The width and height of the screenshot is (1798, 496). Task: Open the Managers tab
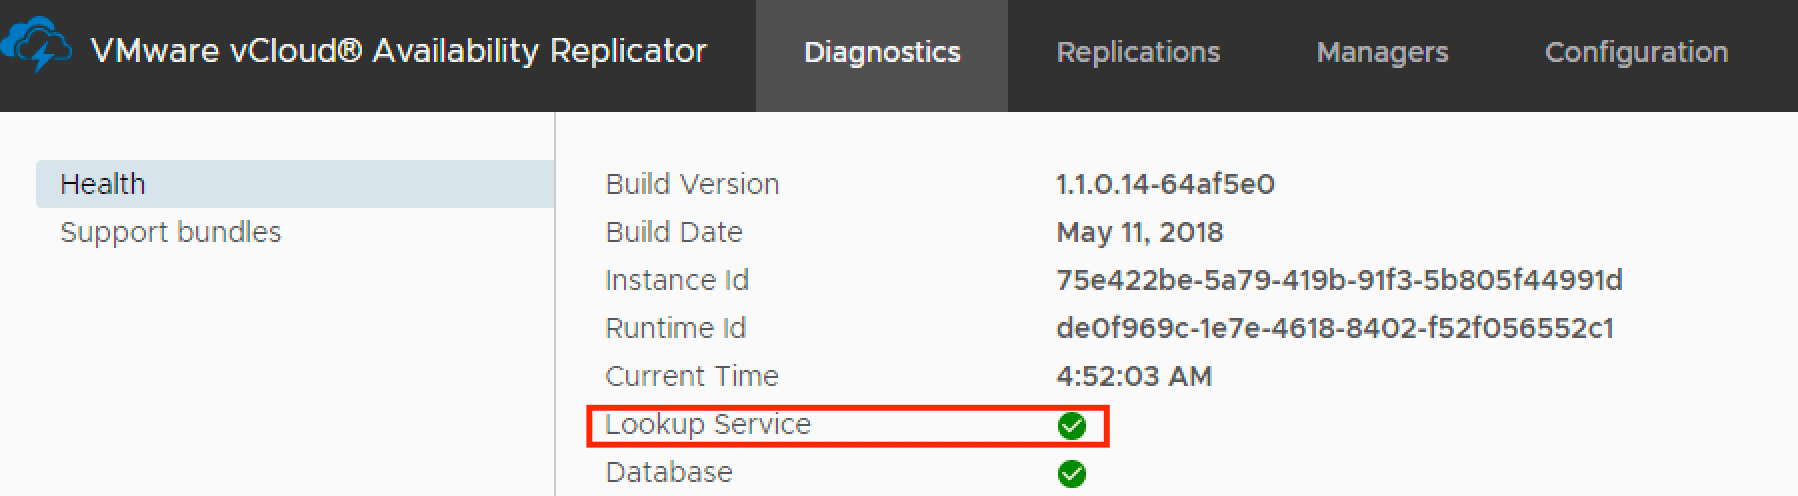click(x=1382, y=53)
